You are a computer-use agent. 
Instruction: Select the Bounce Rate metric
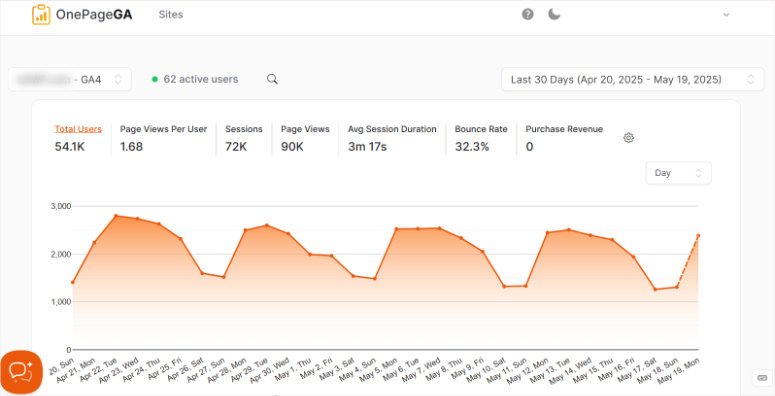[x=481, y=129]
